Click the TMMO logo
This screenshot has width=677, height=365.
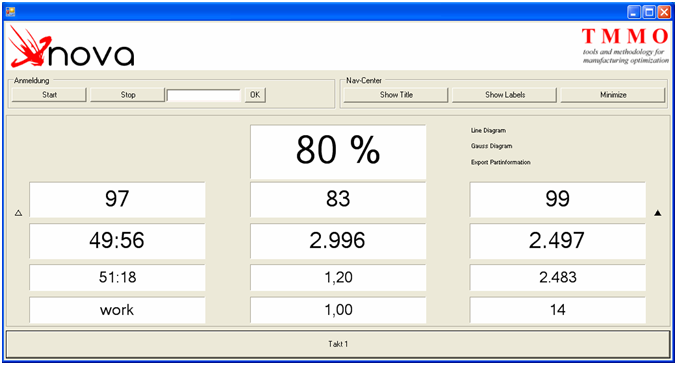pos(625,45)
